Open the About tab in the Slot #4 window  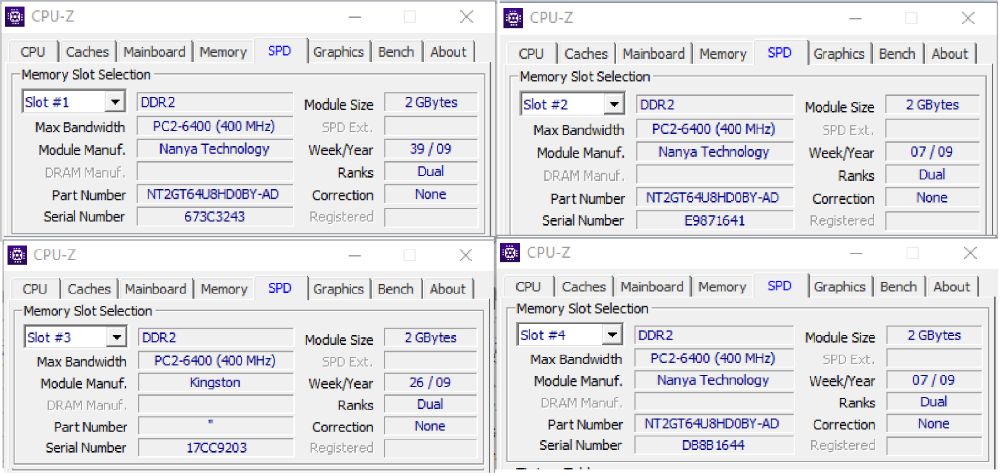[x=952, y=287]
